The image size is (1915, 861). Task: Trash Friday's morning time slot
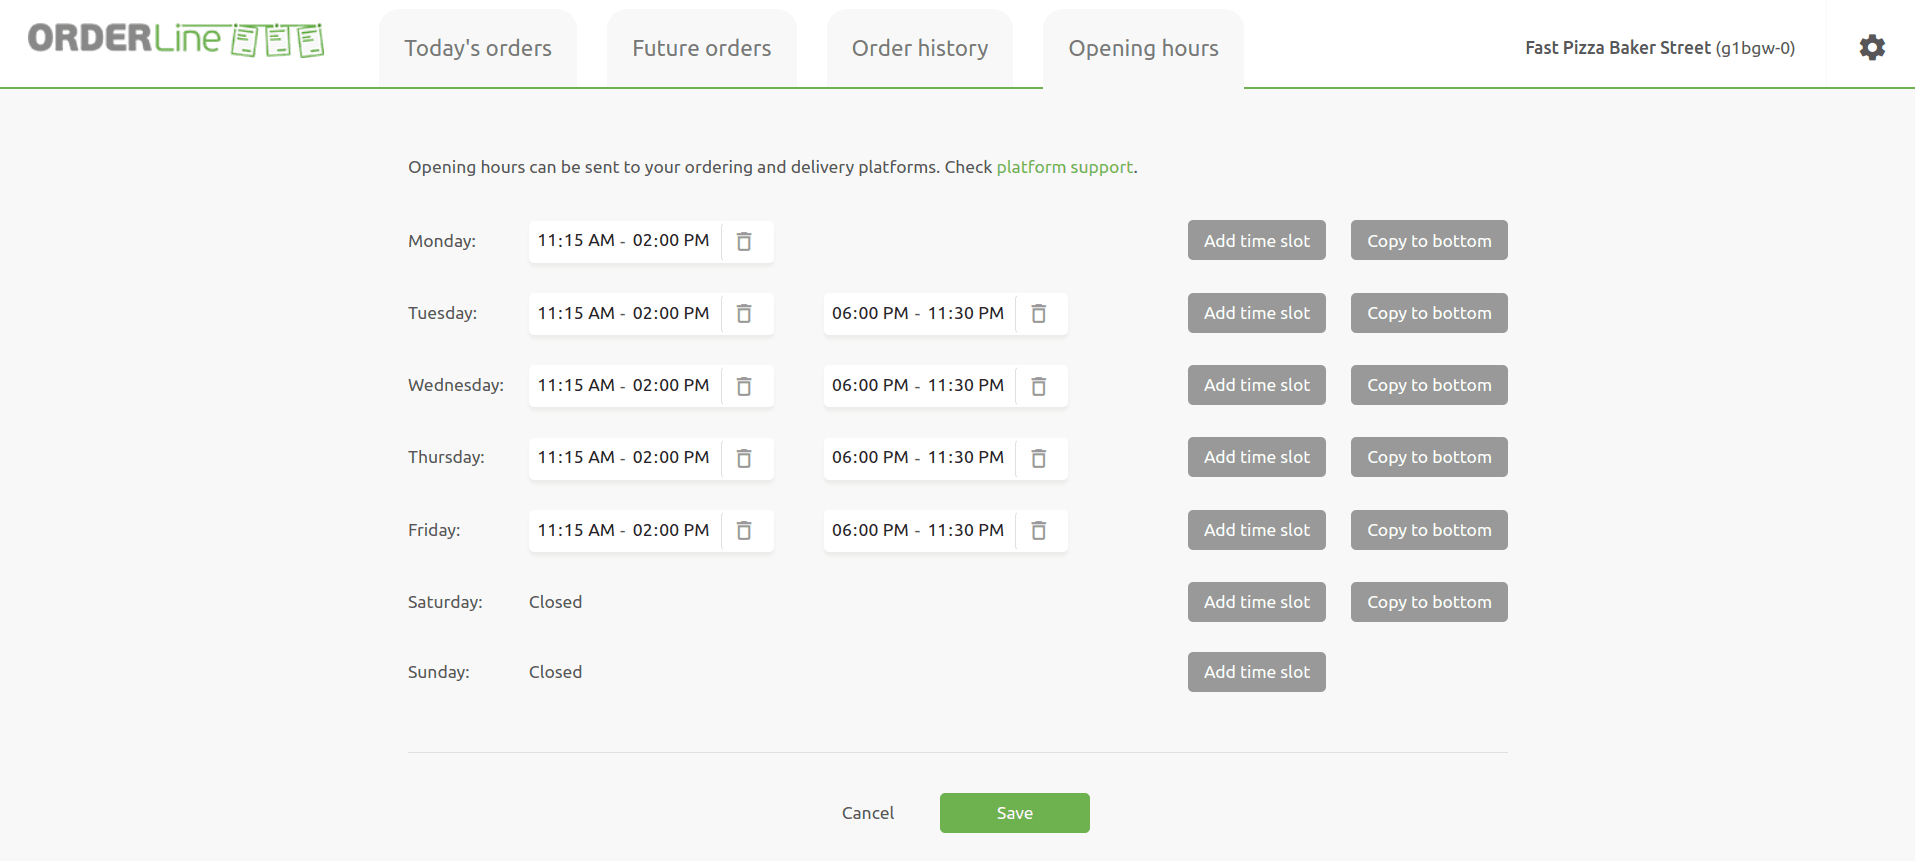pos(744,530)
